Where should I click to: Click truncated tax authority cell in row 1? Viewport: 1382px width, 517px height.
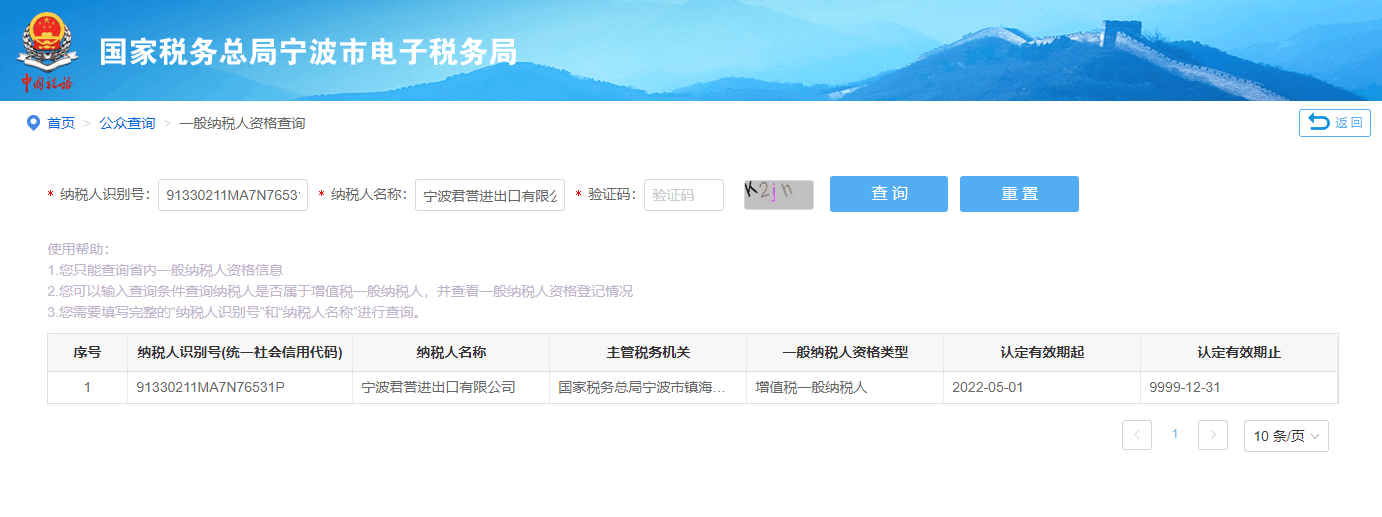(648, 387)
